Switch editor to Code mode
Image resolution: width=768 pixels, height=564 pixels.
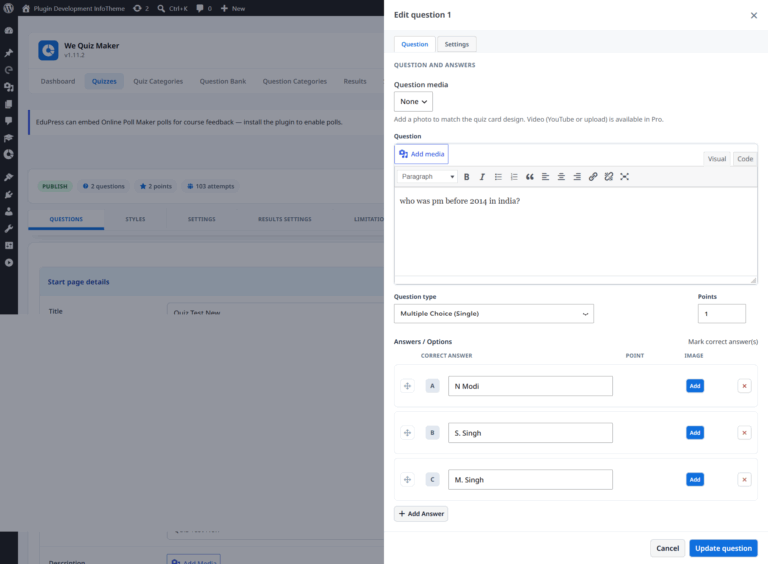[744, 159]
